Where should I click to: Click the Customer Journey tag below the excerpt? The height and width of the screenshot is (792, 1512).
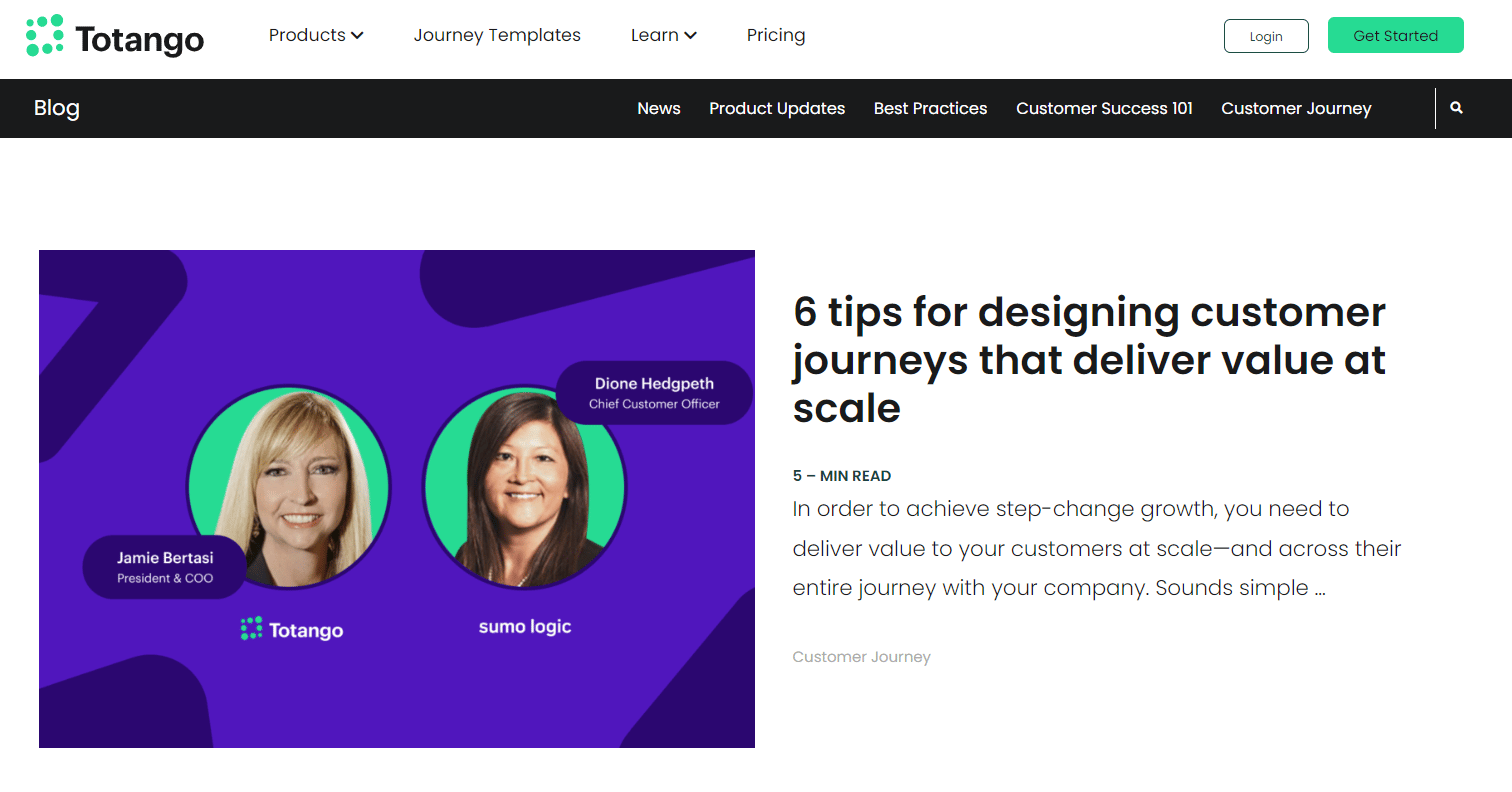861,656
